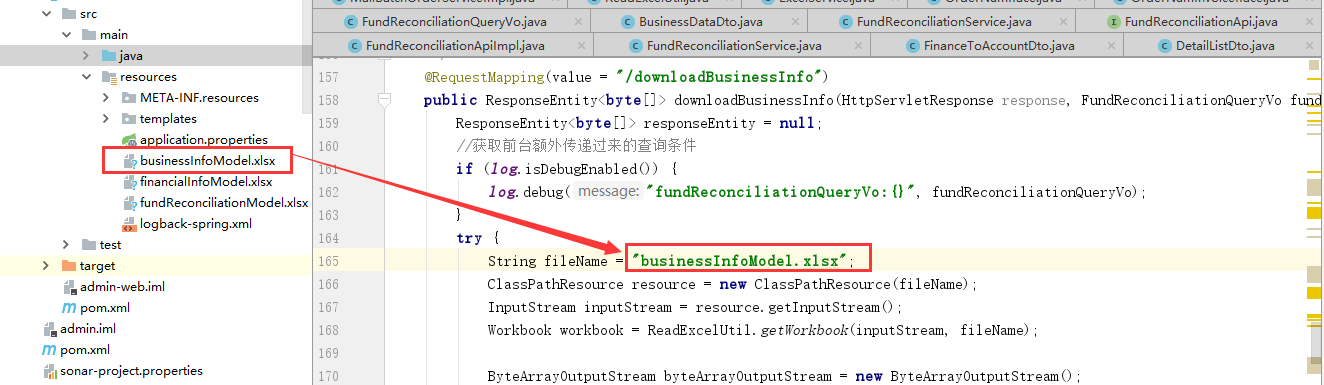Expand the test folder arrow
Viewport: 1324px width, 385px height.
coord(66,245)
